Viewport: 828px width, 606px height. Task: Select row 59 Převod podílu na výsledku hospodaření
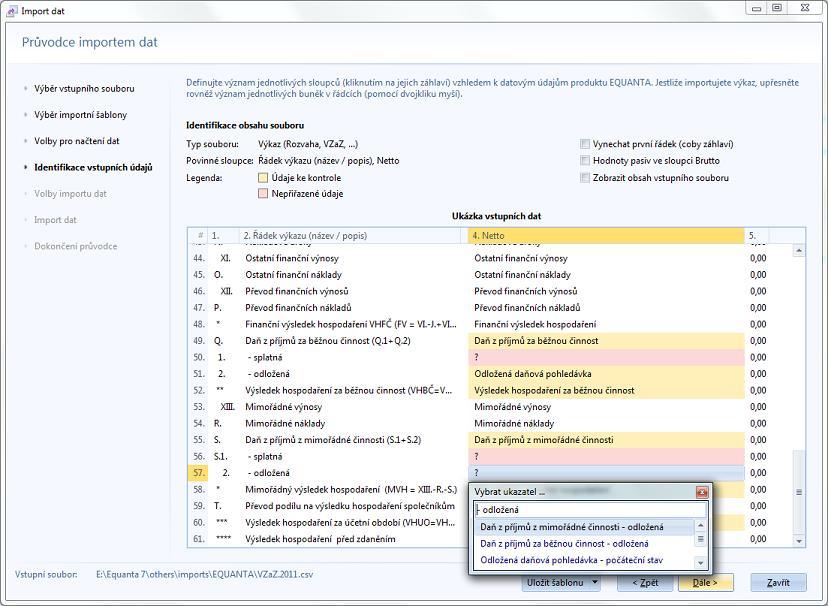(x=350, y=506)
